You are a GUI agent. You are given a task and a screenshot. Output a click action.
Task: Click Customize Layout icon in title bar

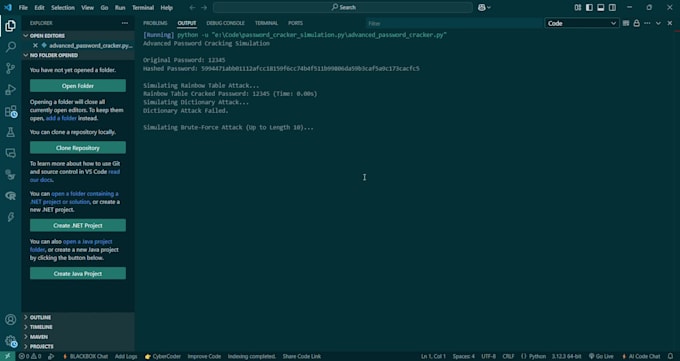click(x=578, y=7)
